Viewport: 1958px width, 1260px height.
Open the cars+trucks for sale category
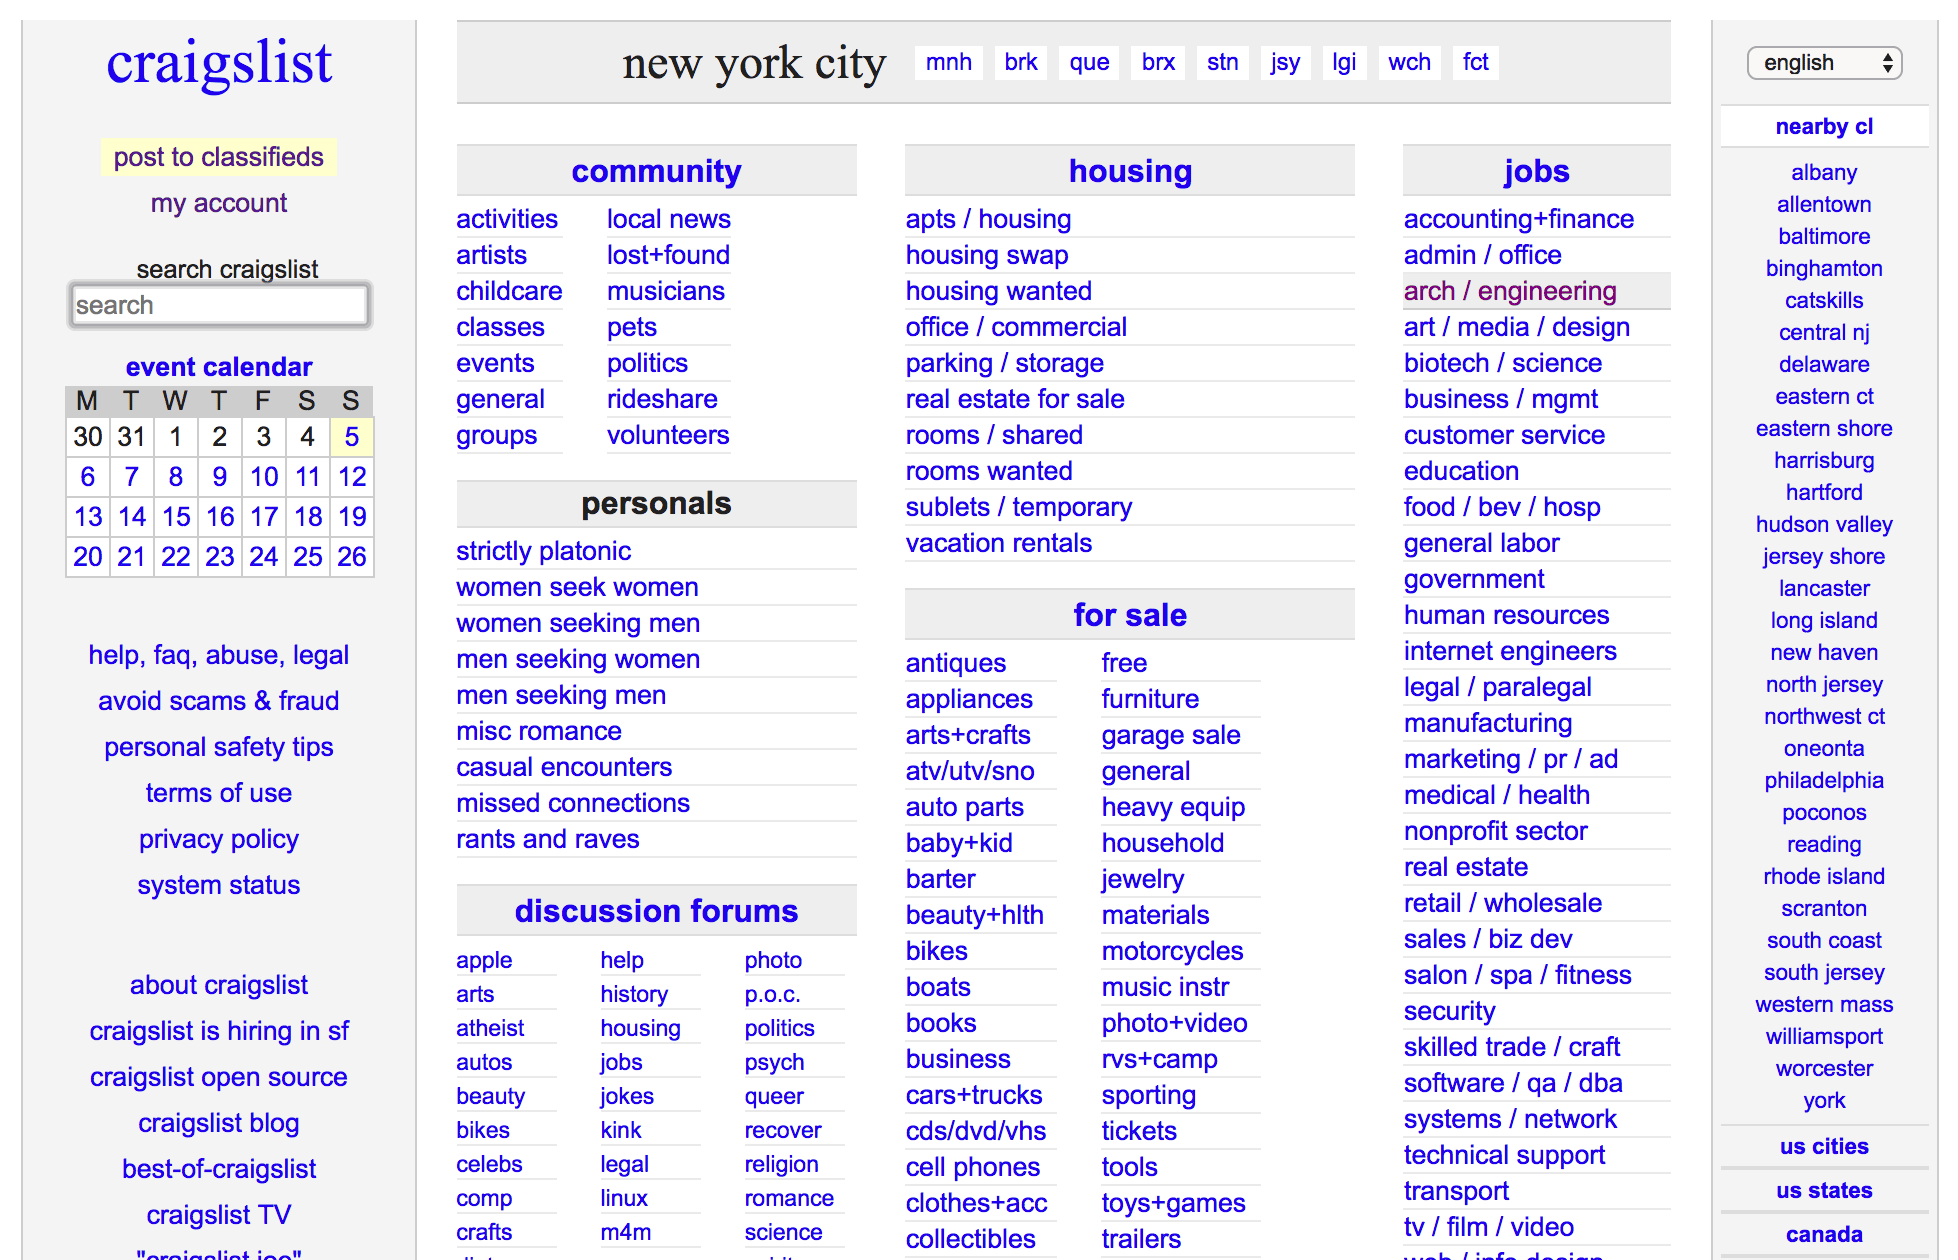973,1095
